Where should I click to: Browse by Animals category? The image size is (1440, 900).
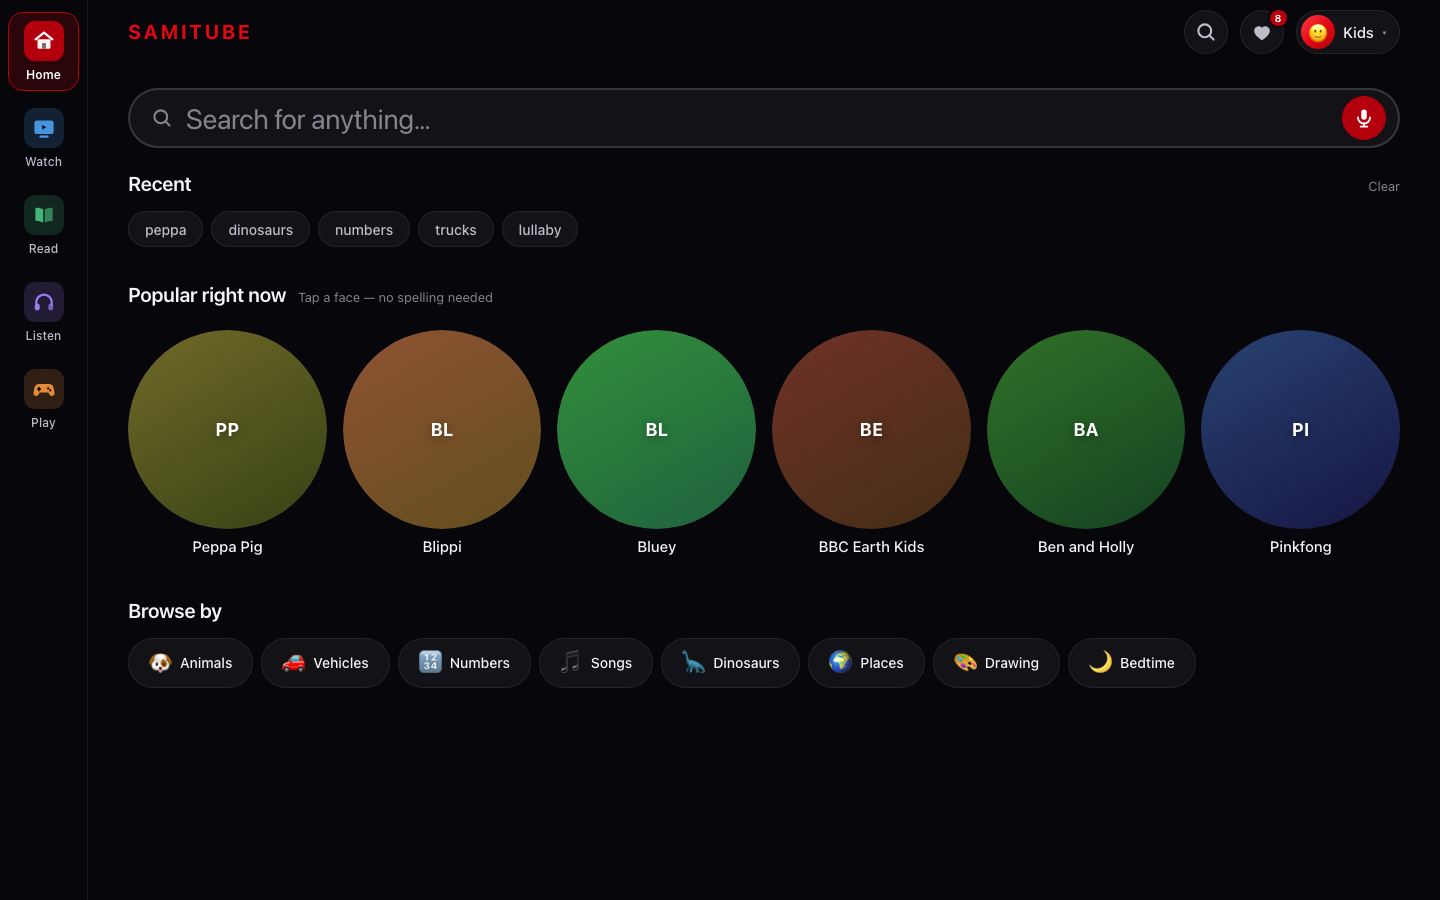[x=190, y=663]
